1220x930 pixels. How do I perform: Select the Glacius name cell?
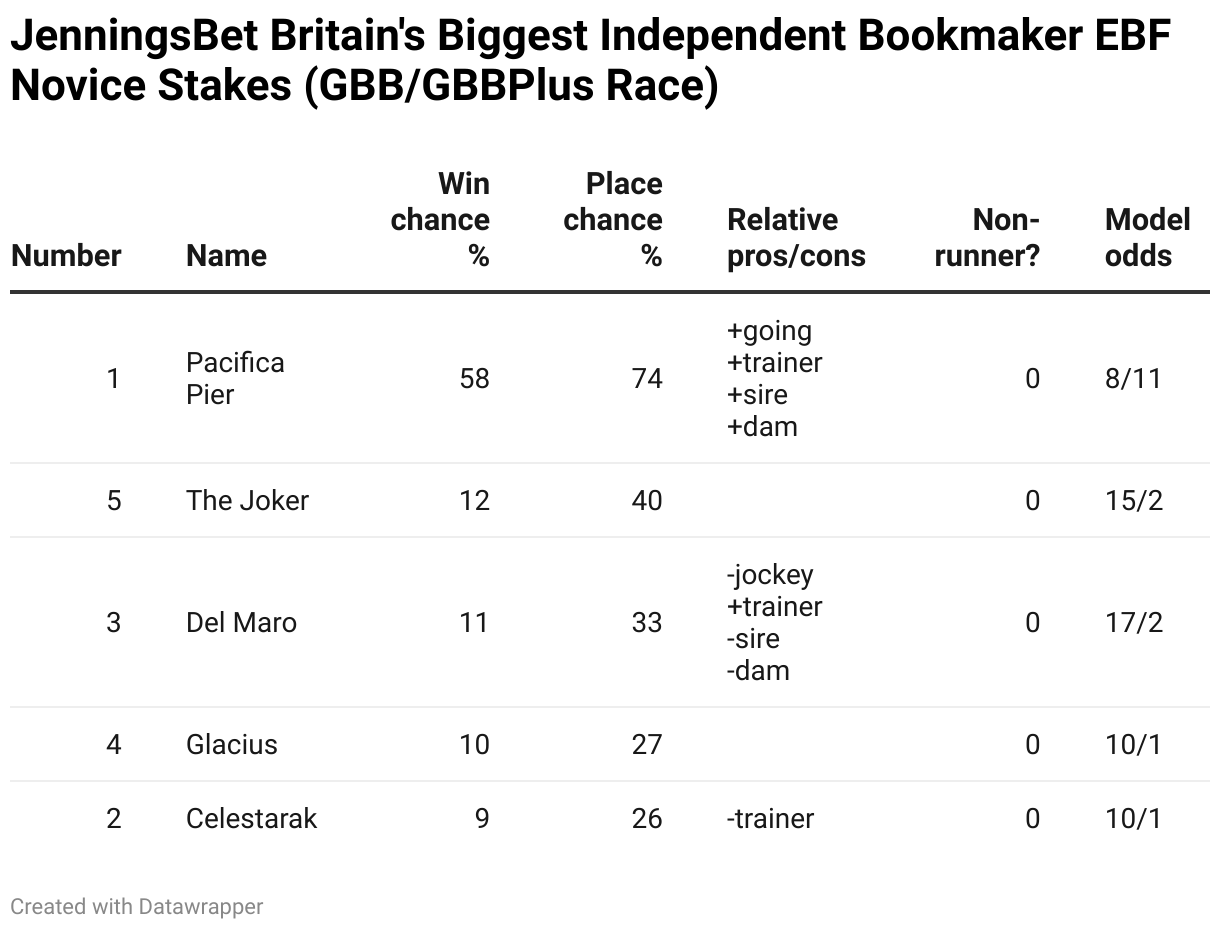(232, 744)
